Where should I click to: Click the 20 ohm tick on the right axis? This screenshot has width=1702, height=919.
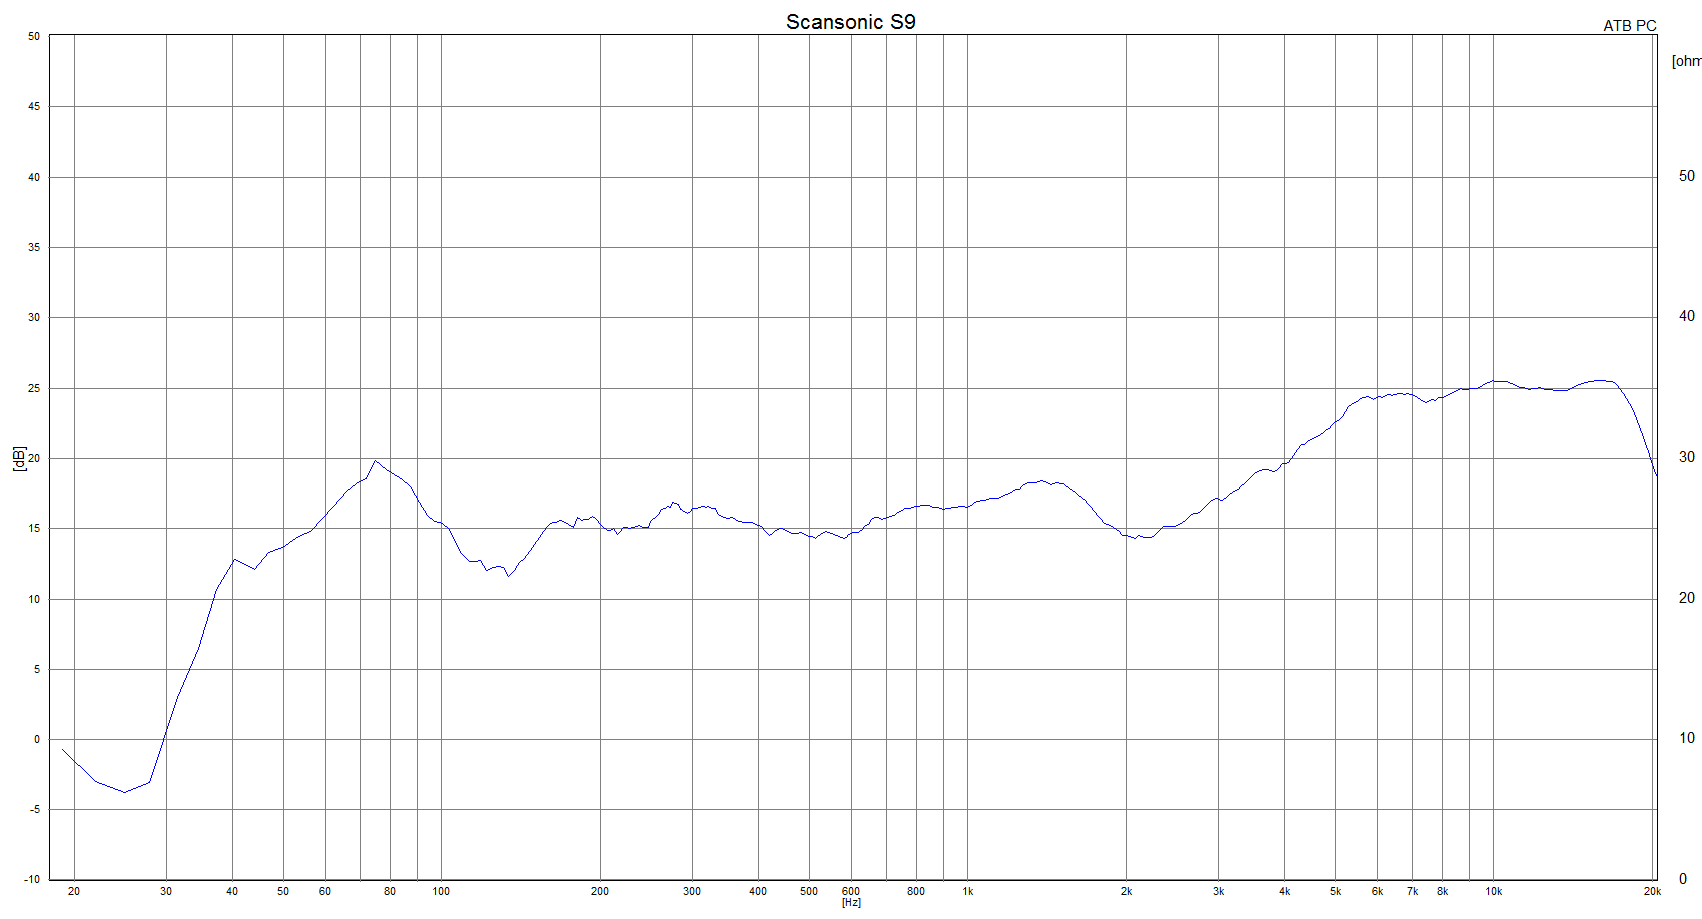click(1687, 598)
